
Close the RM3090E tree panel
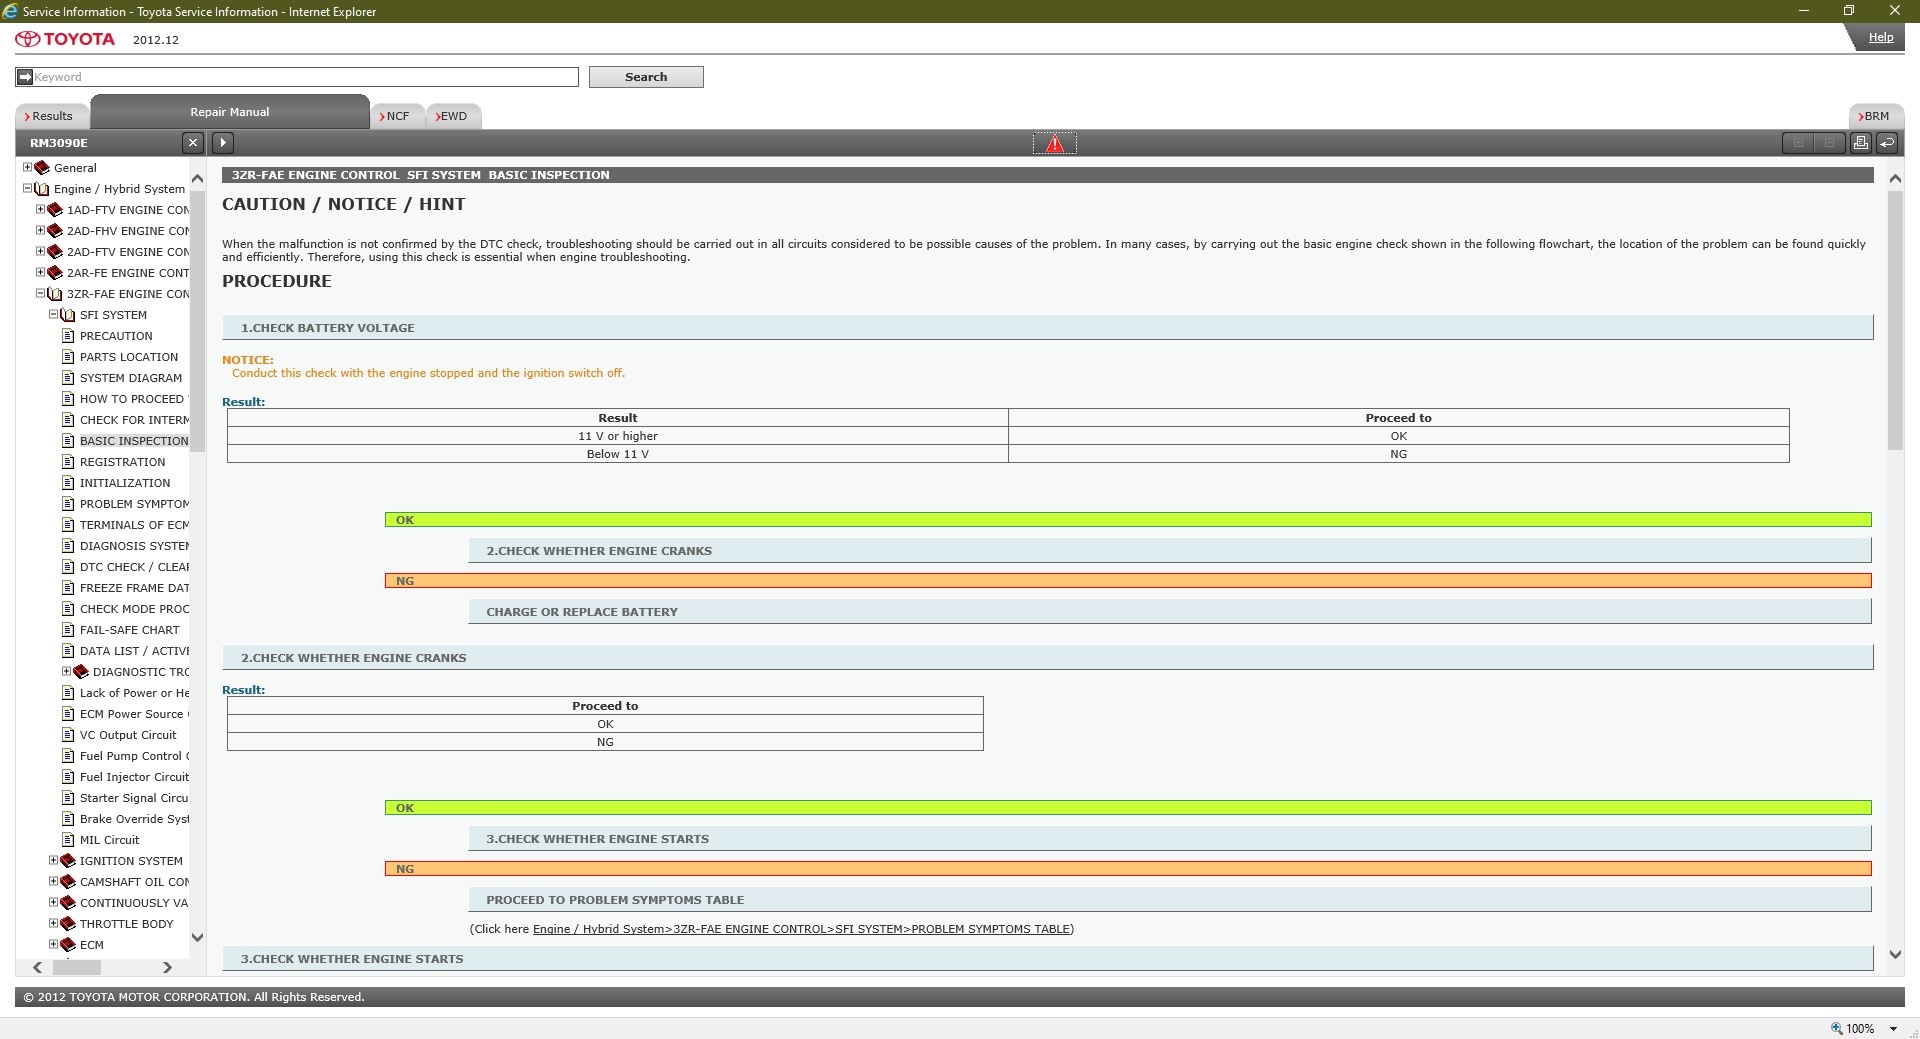193,143
